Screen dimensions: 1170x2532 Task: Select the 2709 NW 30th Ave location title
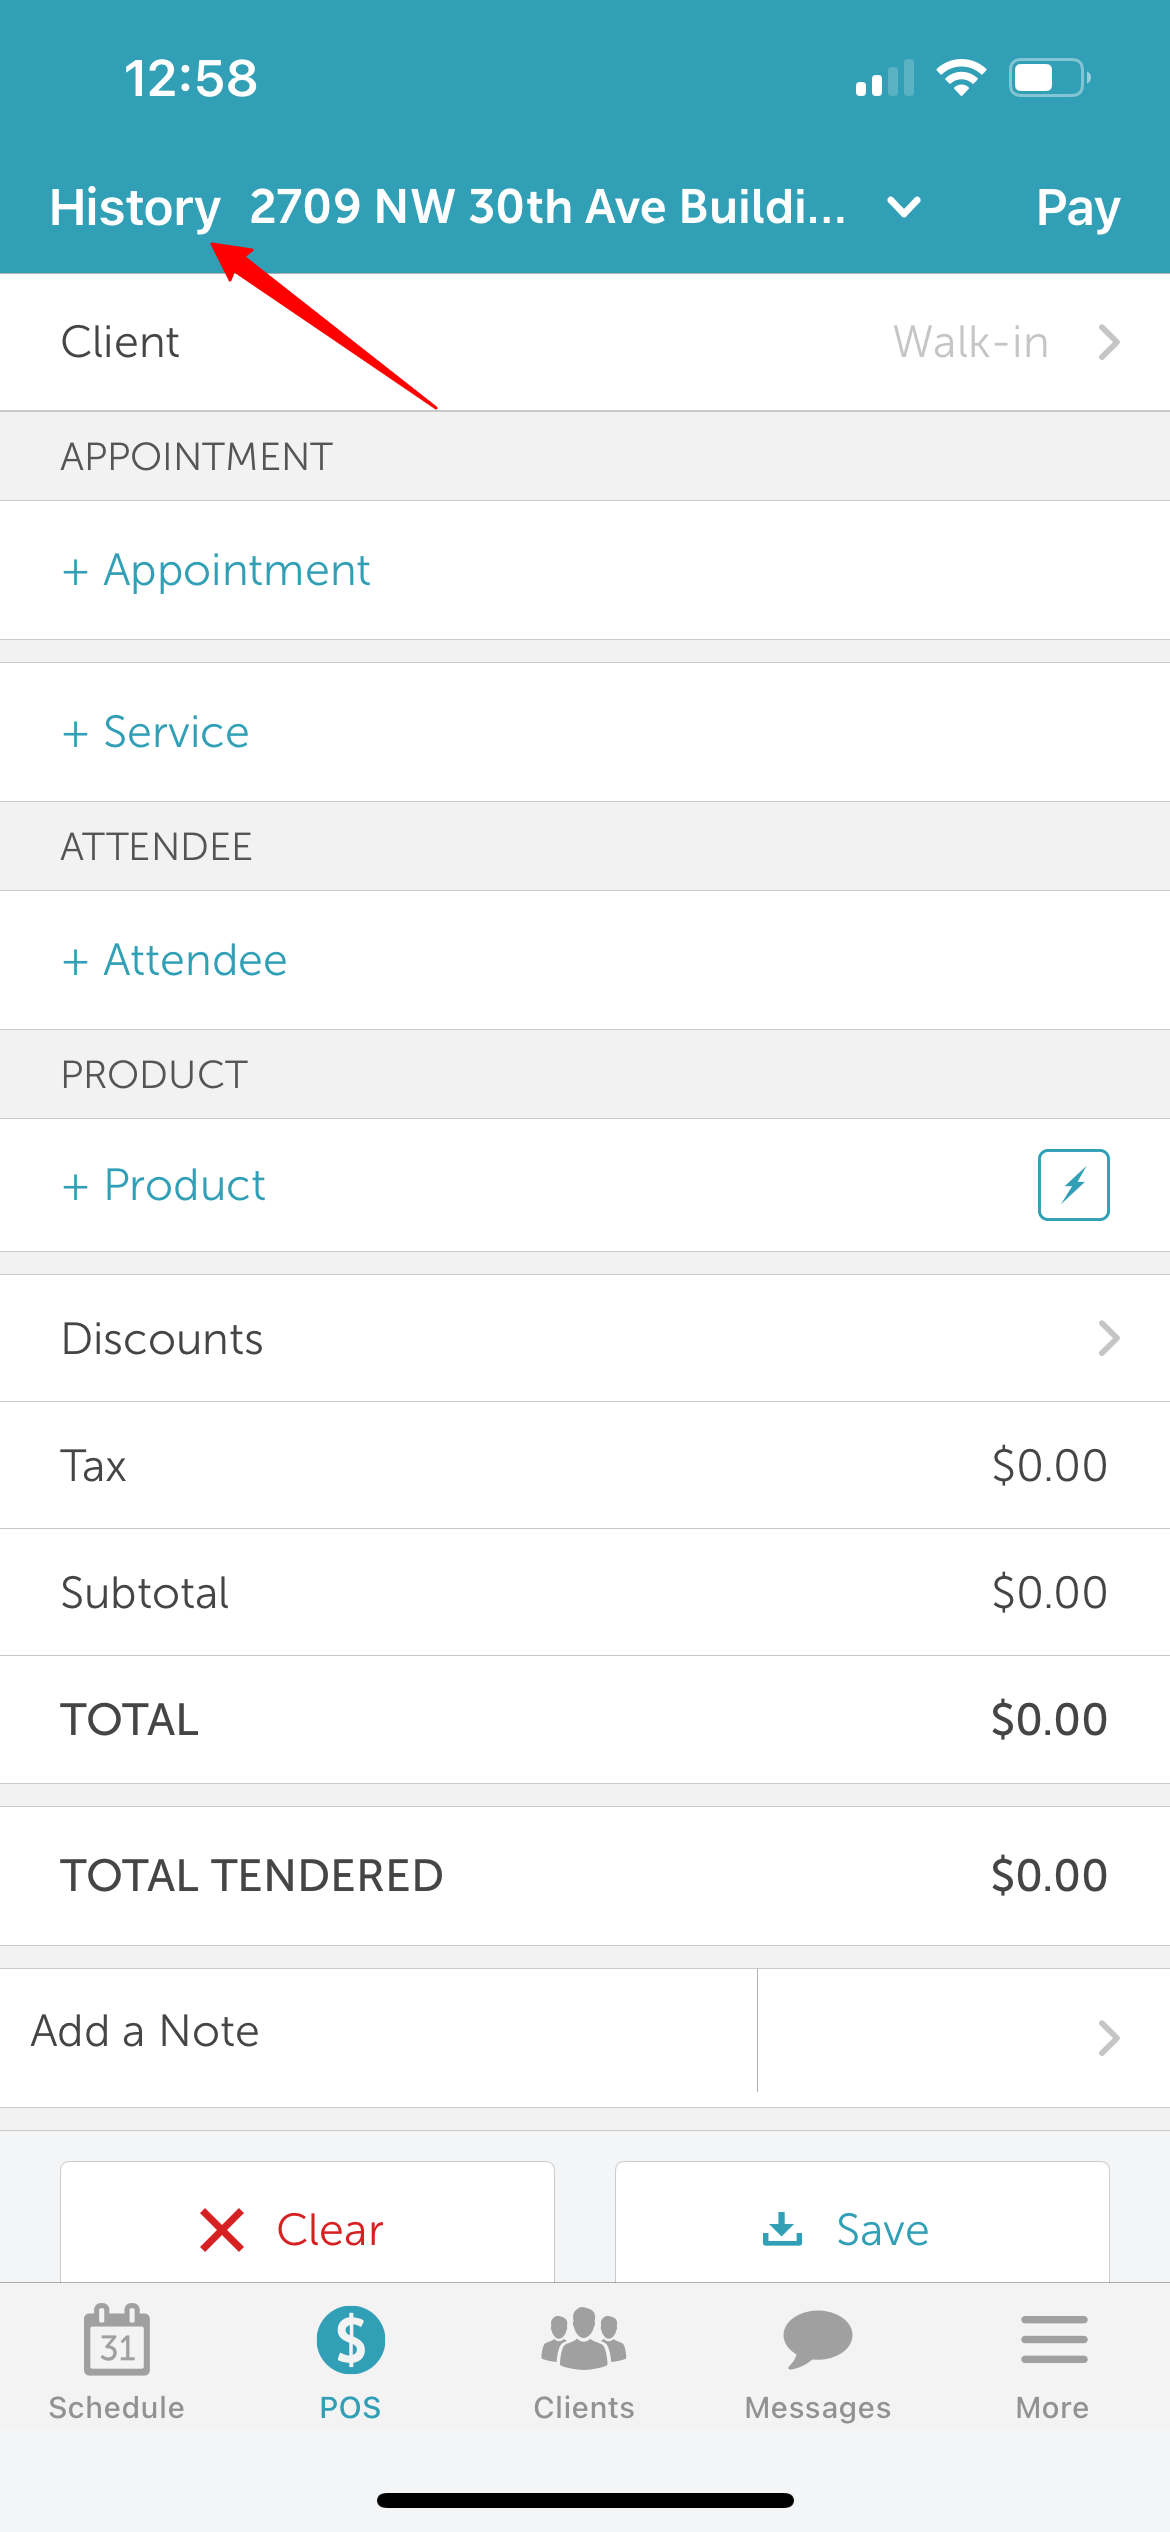547,207
